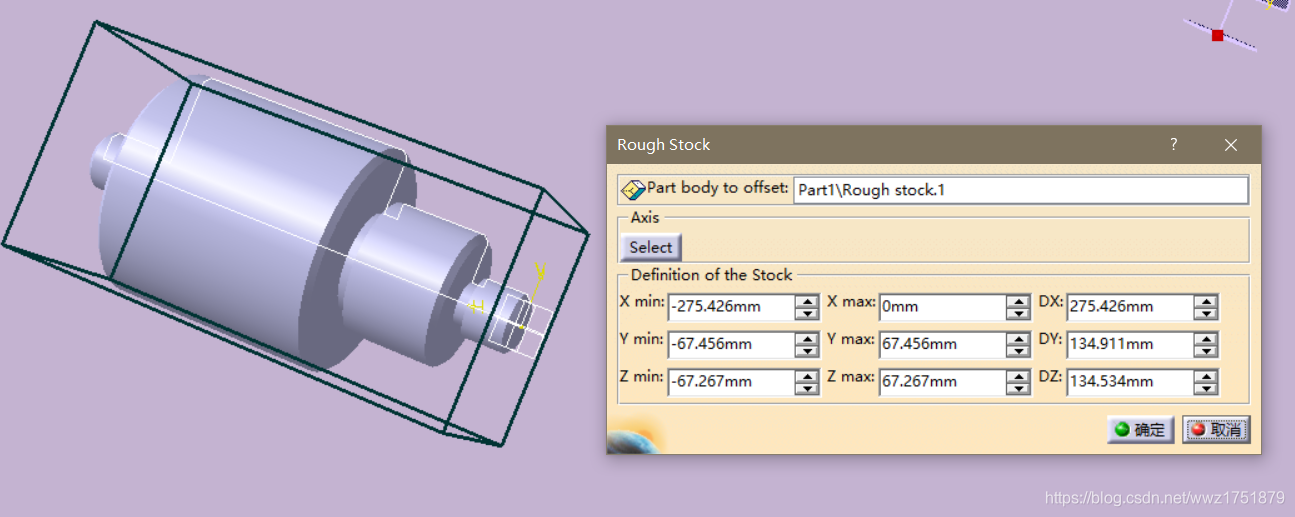
Task: Decrease Z min using its down arrow
Action: (x=807, y=389)
